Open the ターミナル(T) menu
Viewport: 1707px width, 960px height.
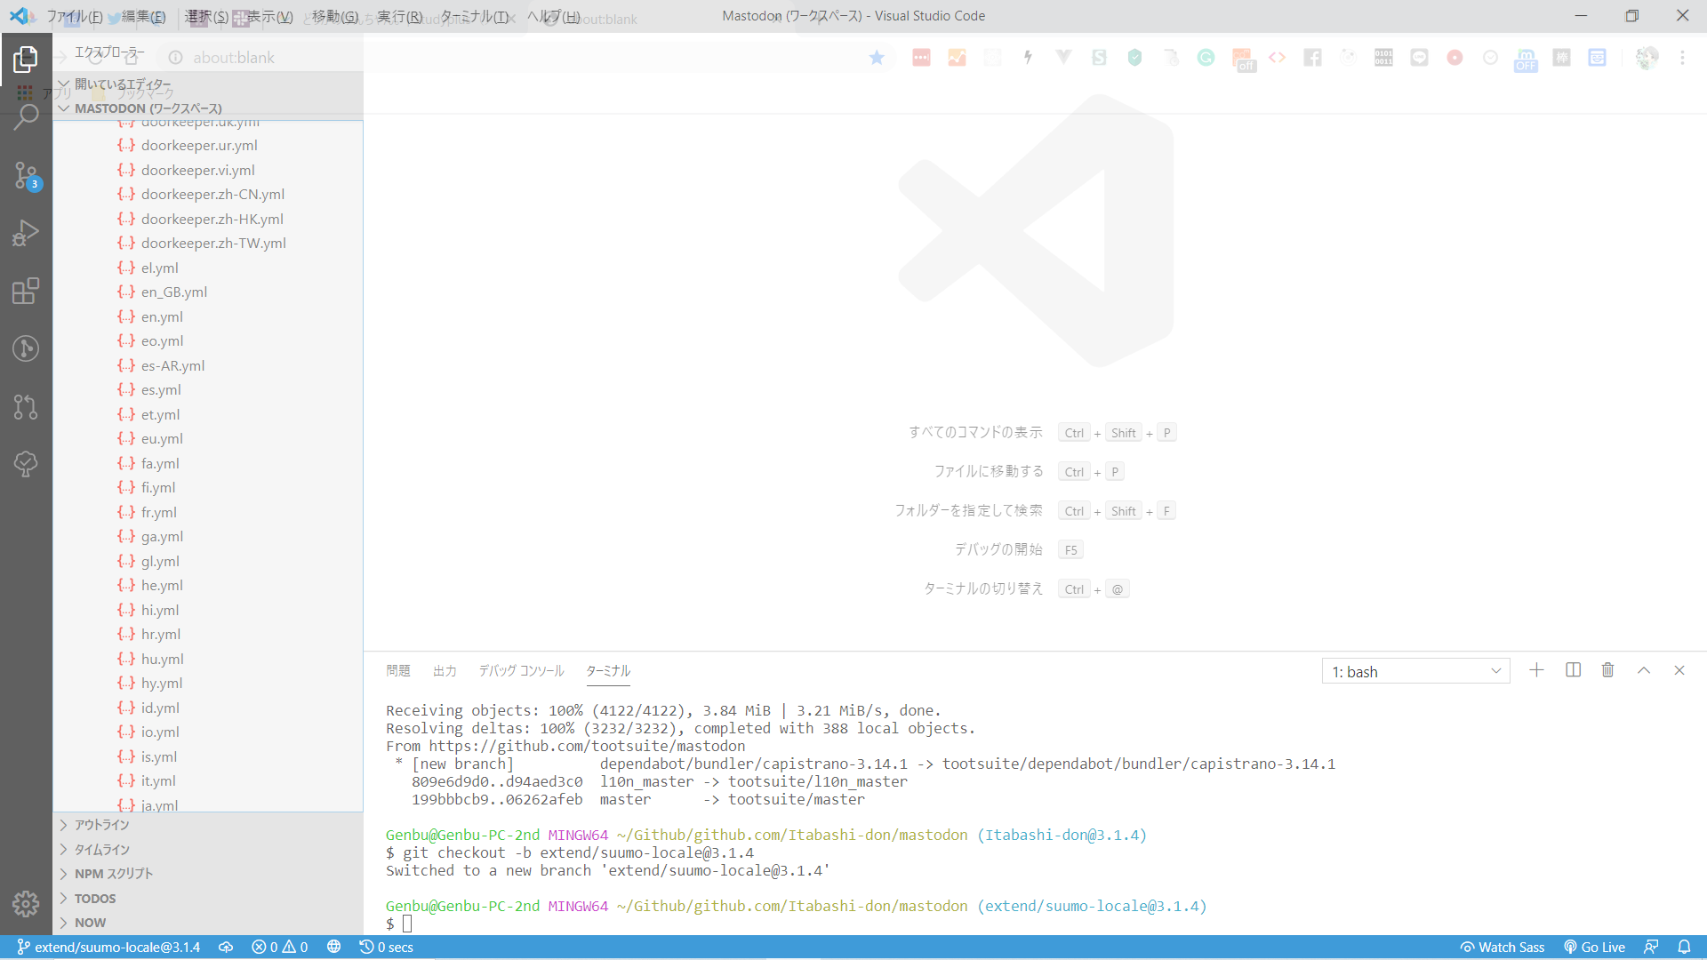[475, 16]
